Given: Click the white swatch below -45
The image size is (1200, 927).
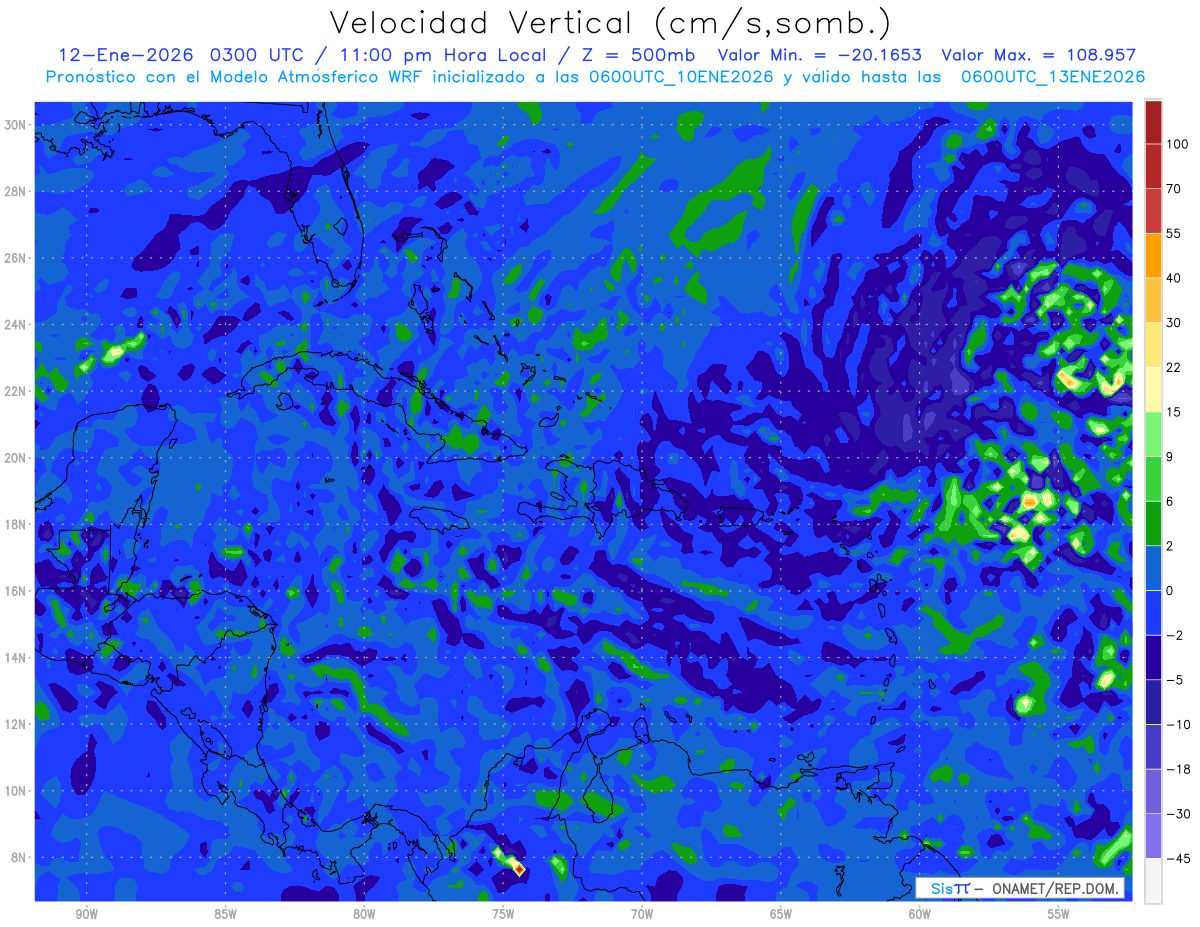Looking at the screenshot, I should tap(1153, 881).
